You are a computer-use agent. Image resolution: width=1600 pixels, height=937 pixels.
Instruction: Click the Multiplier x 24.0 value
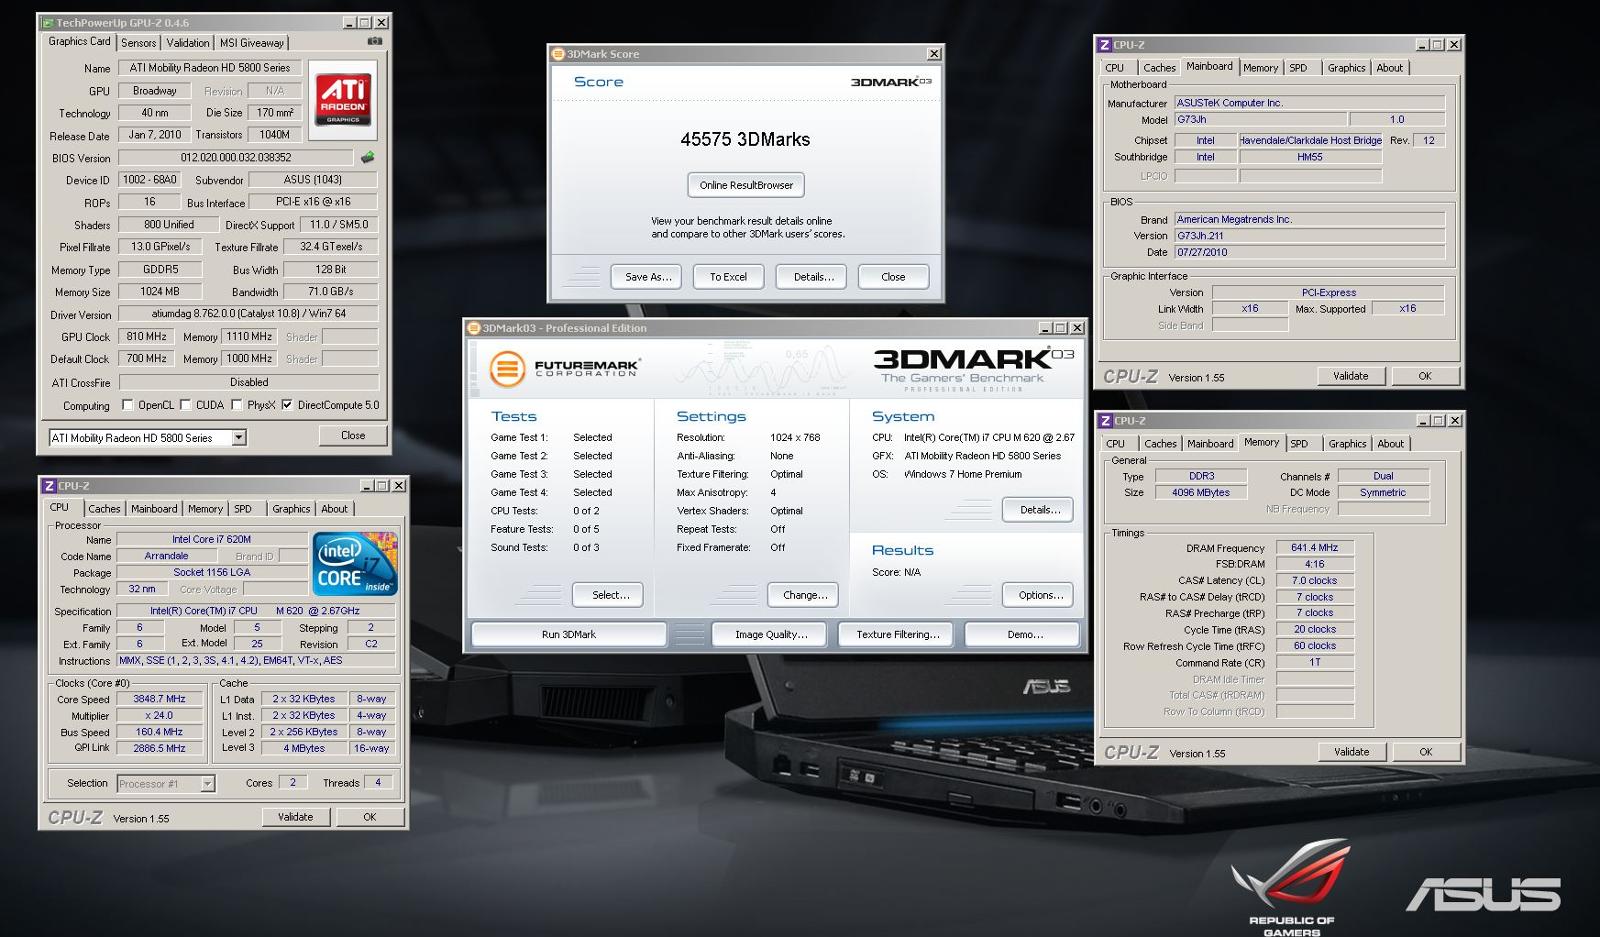click(160, 716)
